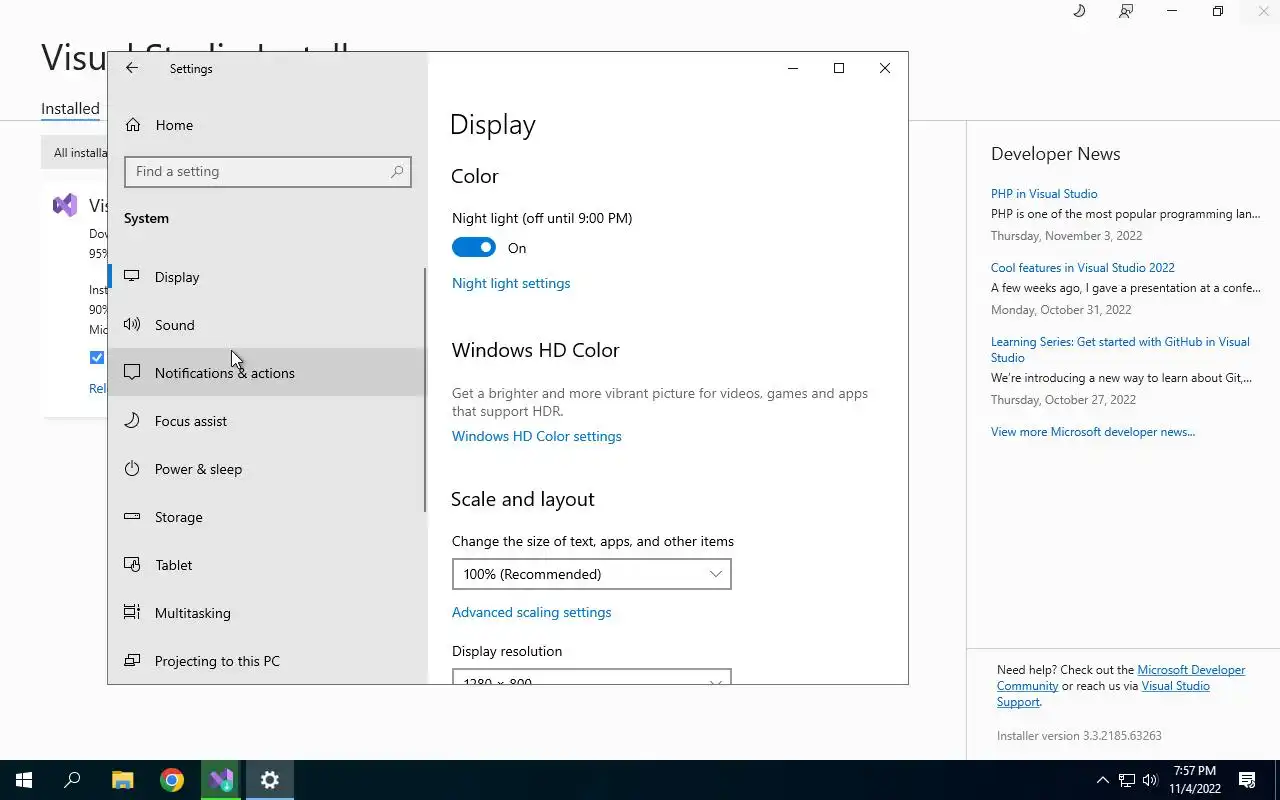Close the Settings window
The height and width of the screenshot is (800, 1280).
[x=885, y=68]
